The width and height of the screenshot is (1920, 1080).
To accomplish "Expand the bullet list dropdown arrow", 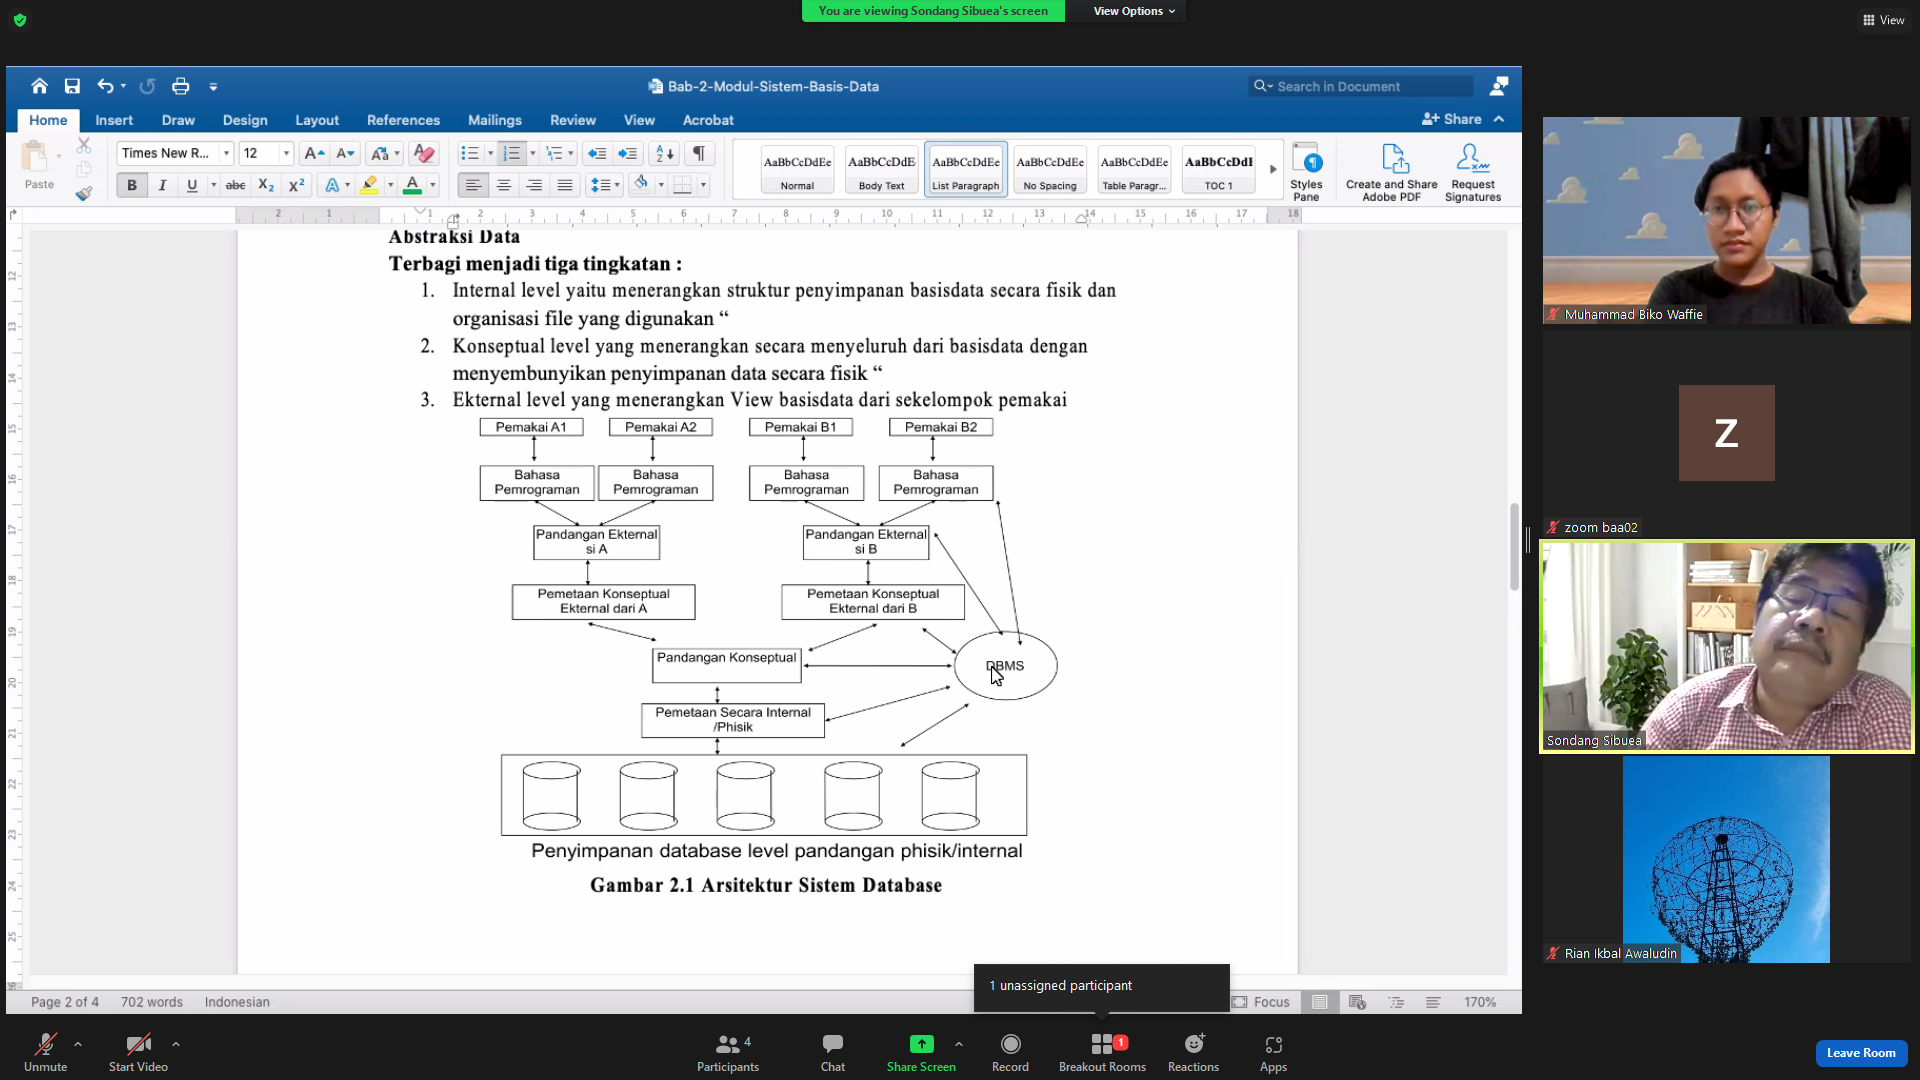I will coord(490,153).
